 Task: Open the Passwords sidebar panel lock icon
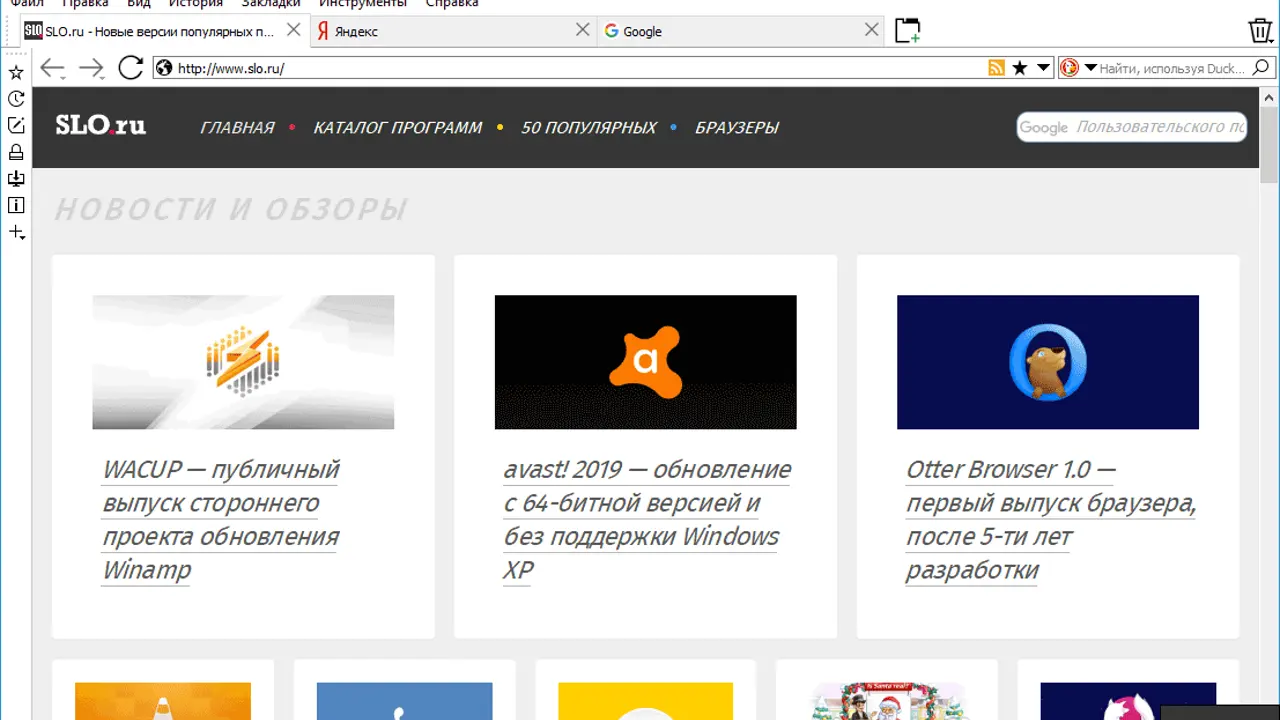point(16,152)
